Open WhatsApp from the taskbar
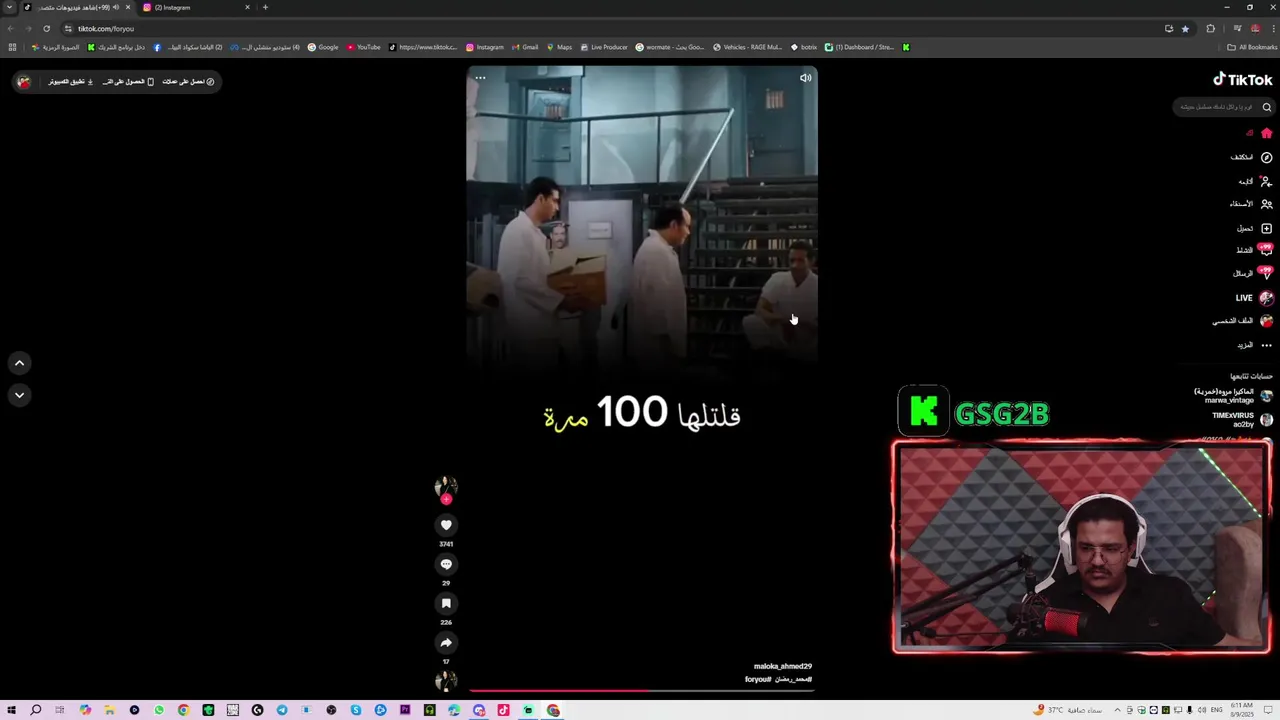The image size is (1280, 720). 159,710
